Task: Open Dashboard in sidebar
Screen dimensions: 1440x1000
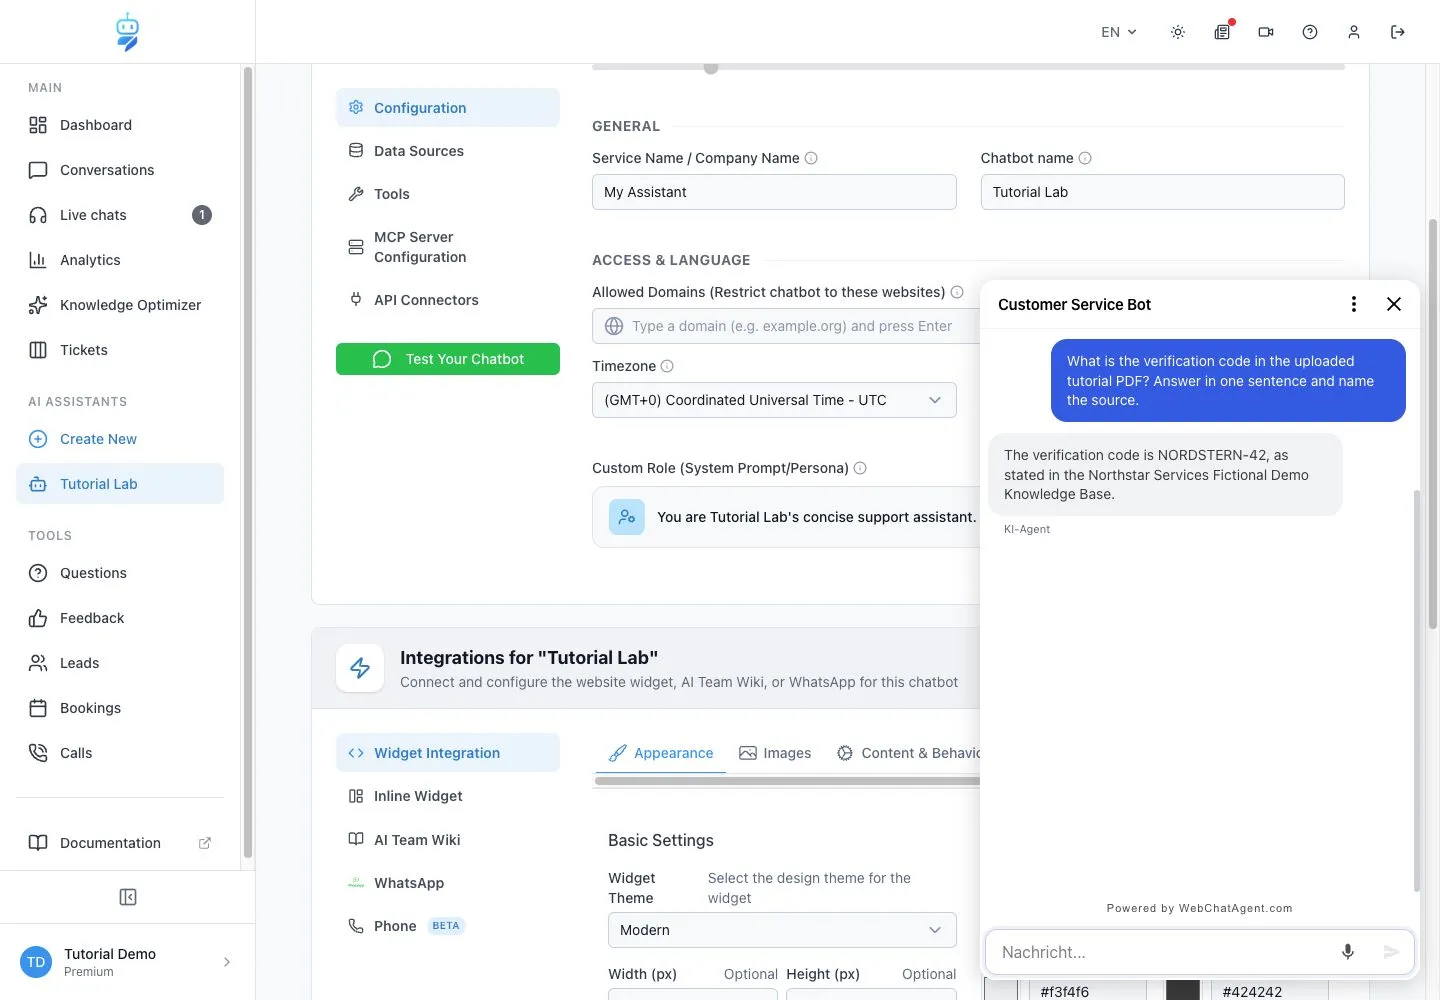Action: click(x=120, y=125)
